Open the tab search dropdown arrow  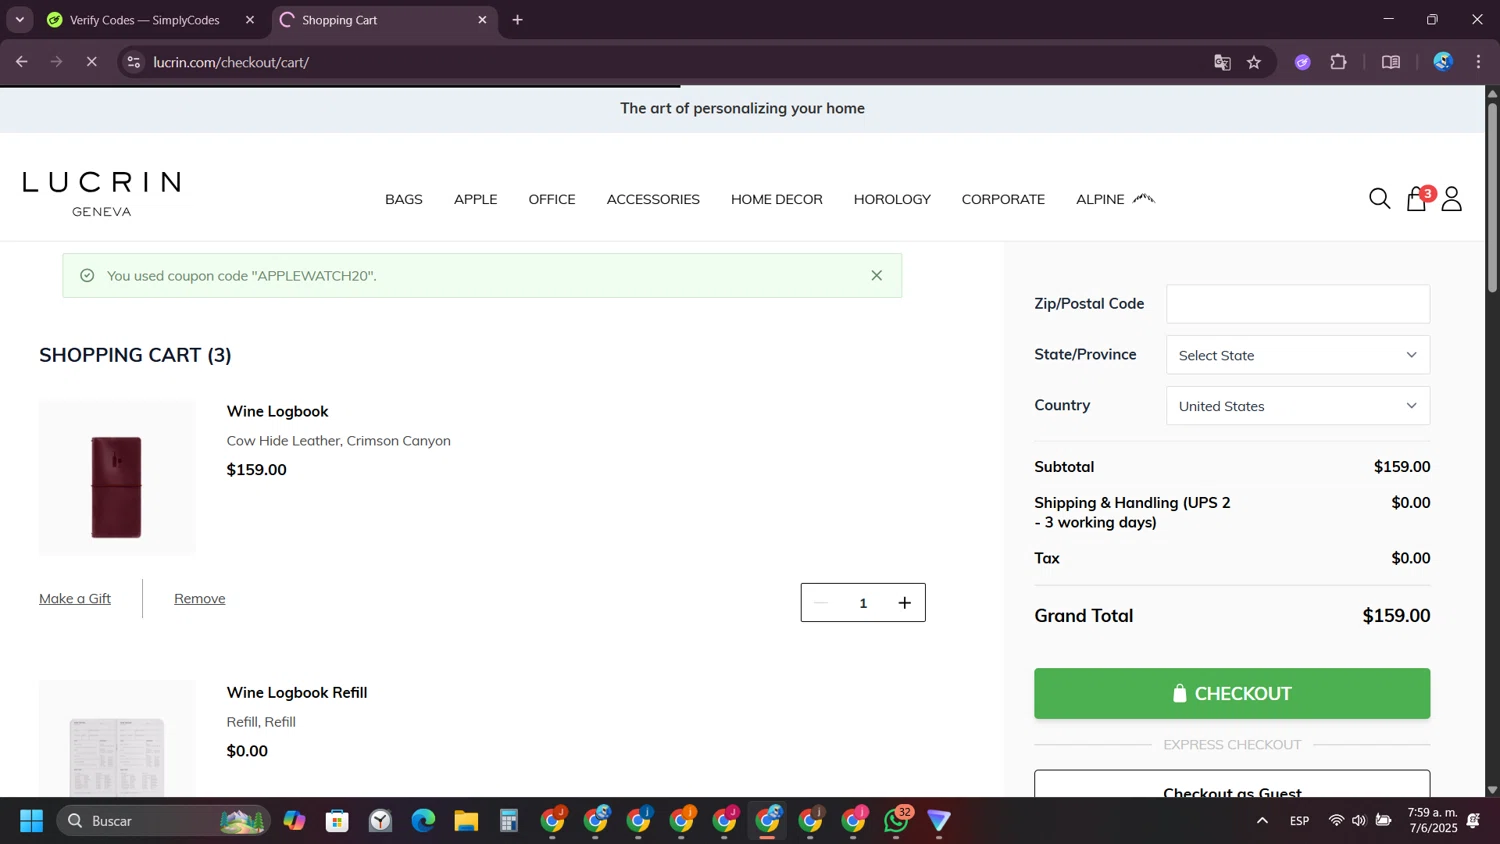[19, 20]
